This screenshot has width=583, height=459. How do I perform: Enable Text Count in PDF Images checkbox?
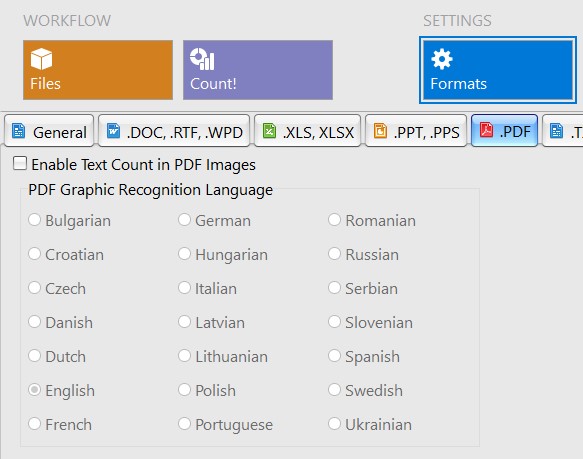pyautogui.click(x=20, y=163)
